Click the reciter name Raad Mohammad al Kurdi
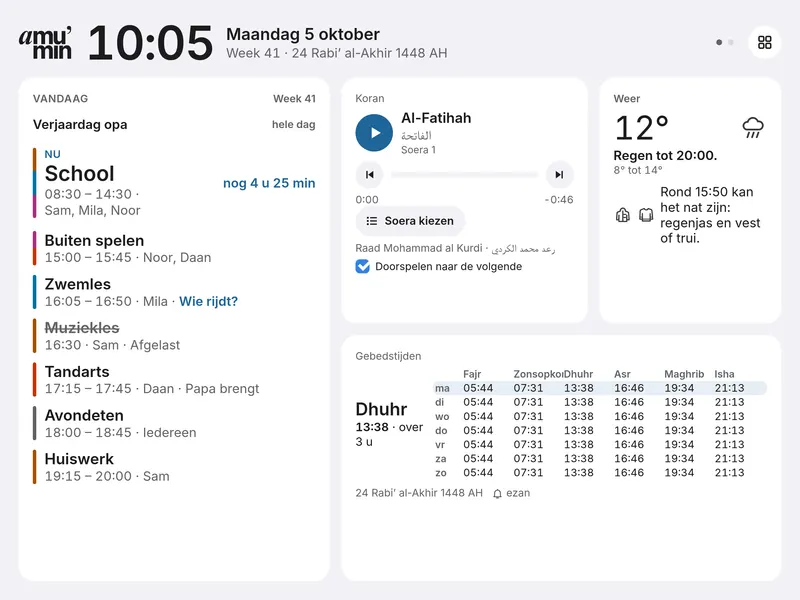 (x=419, y=248)
